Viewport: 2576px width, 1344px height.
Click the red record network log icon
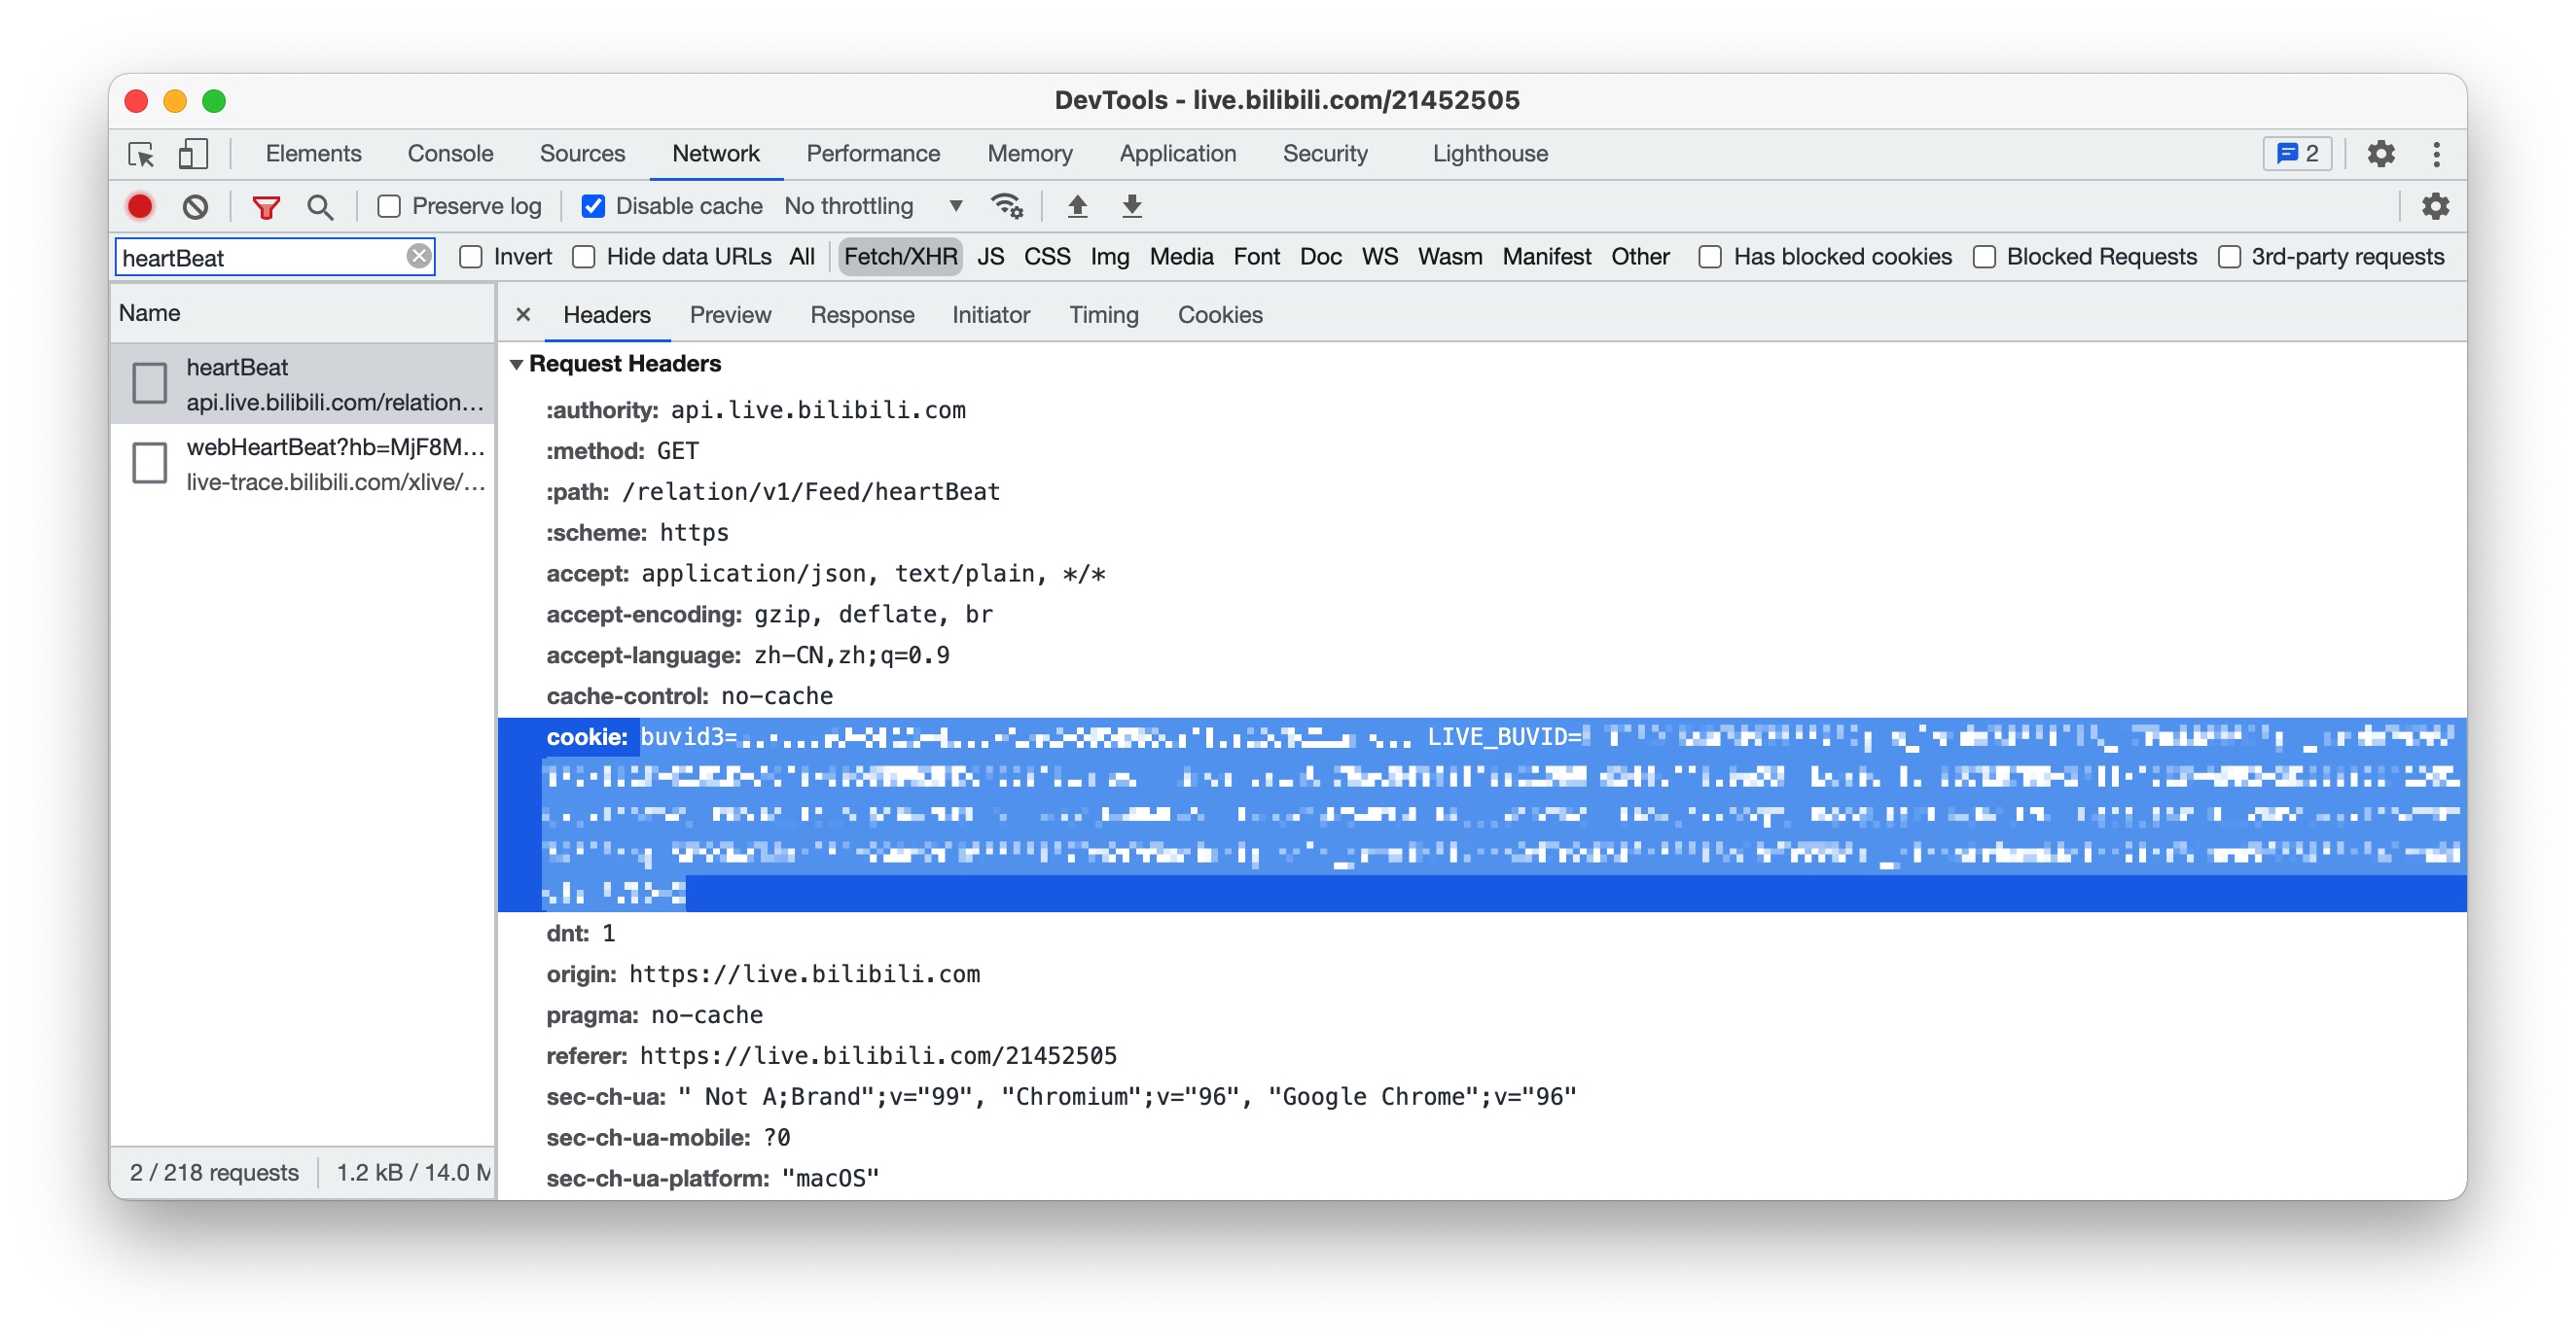pyautogui.click(x=140, y=206)
